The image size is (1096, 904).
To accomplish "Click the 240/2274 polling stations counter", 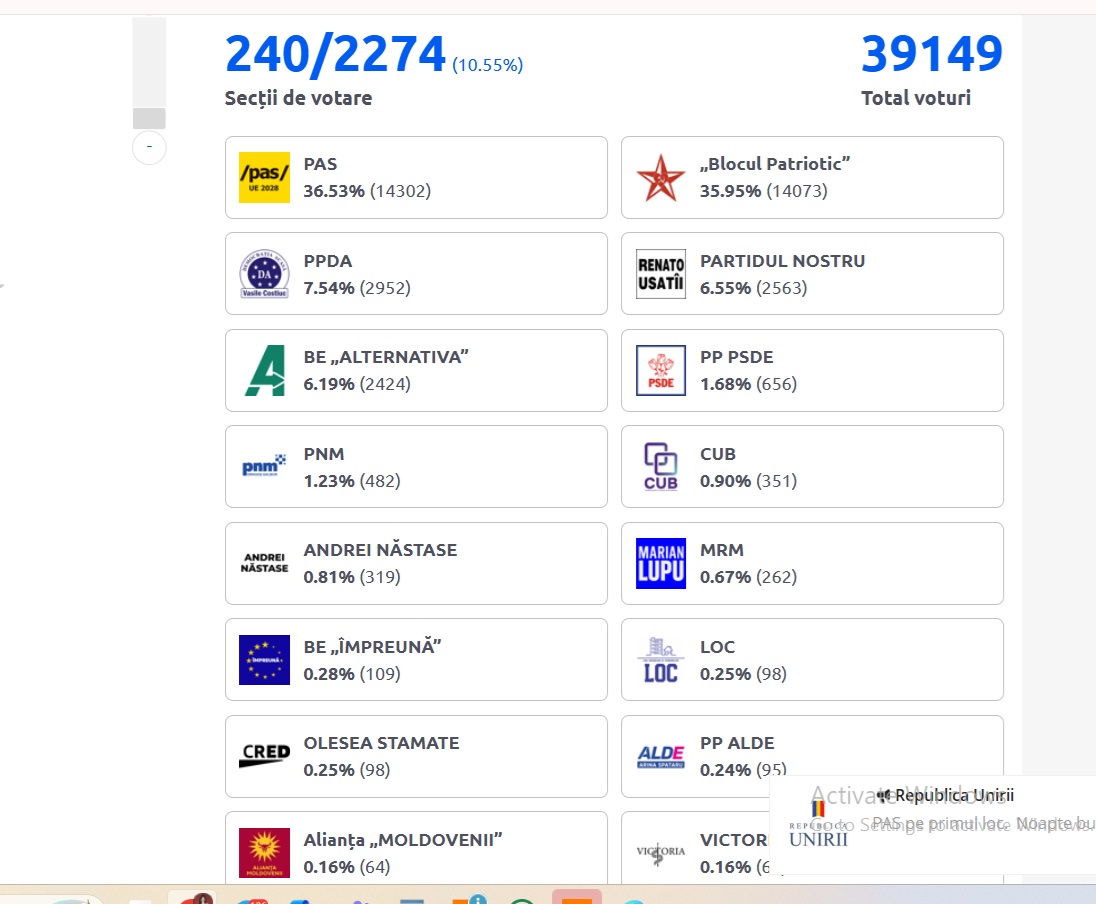I will pos(335,55).
